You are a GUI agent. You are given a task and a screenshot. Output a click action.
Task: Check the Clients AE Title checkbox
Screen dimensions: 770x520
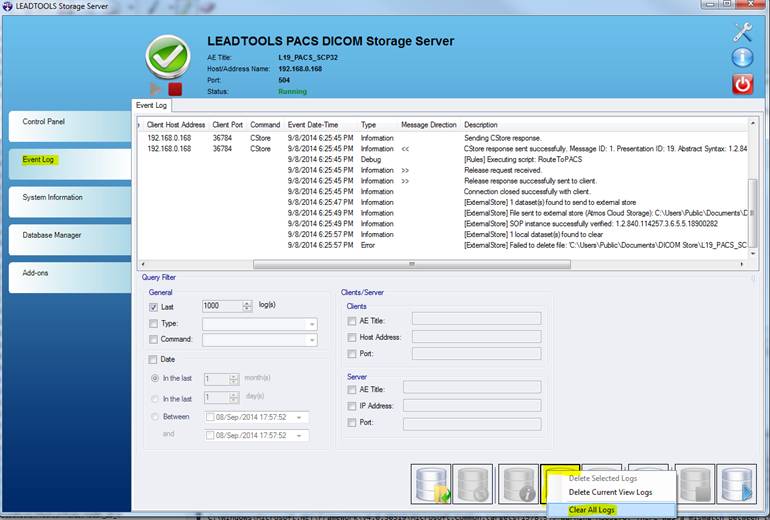click(352, 320)
